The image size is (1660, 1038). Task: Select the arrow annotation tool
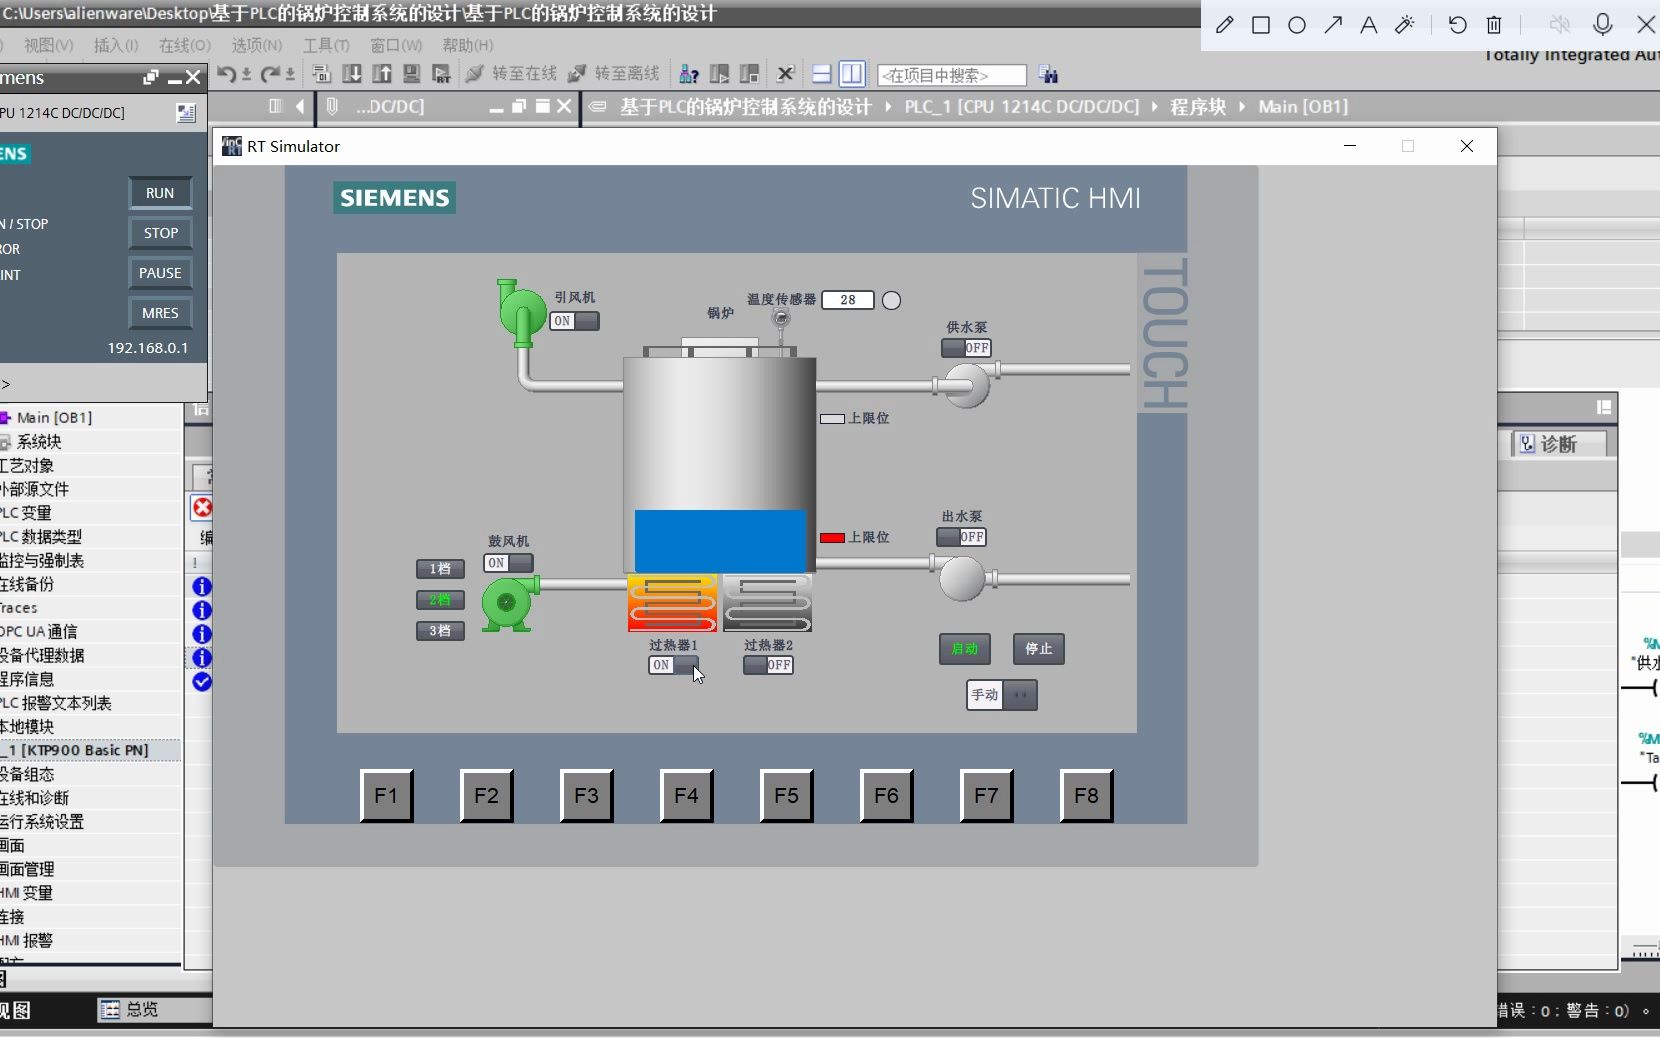tap(1333, 25)
